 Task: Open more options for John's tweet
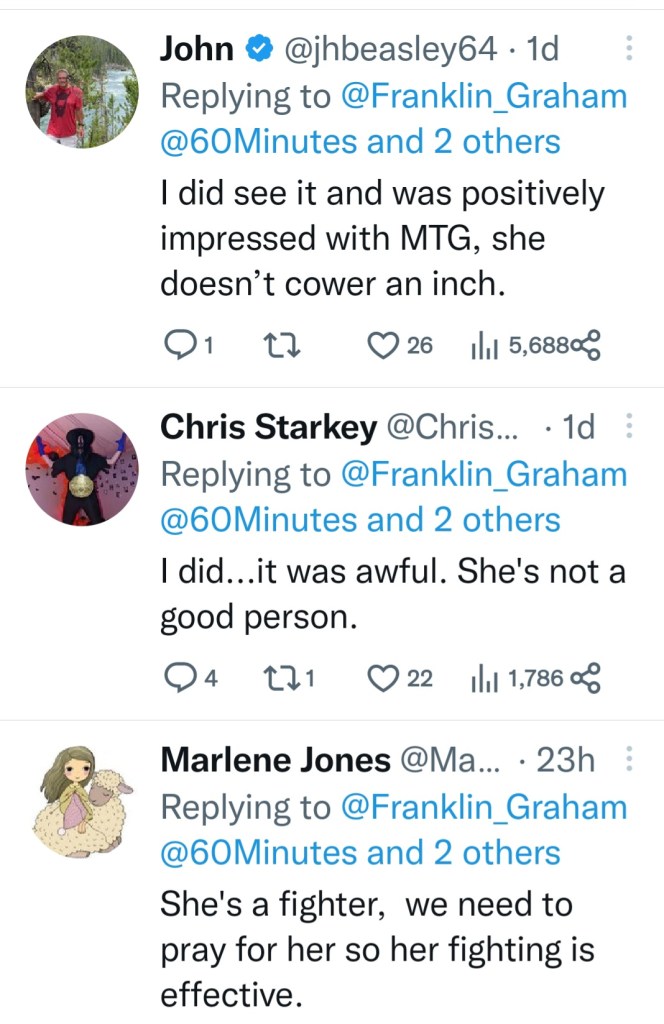(x=628, y=48)
